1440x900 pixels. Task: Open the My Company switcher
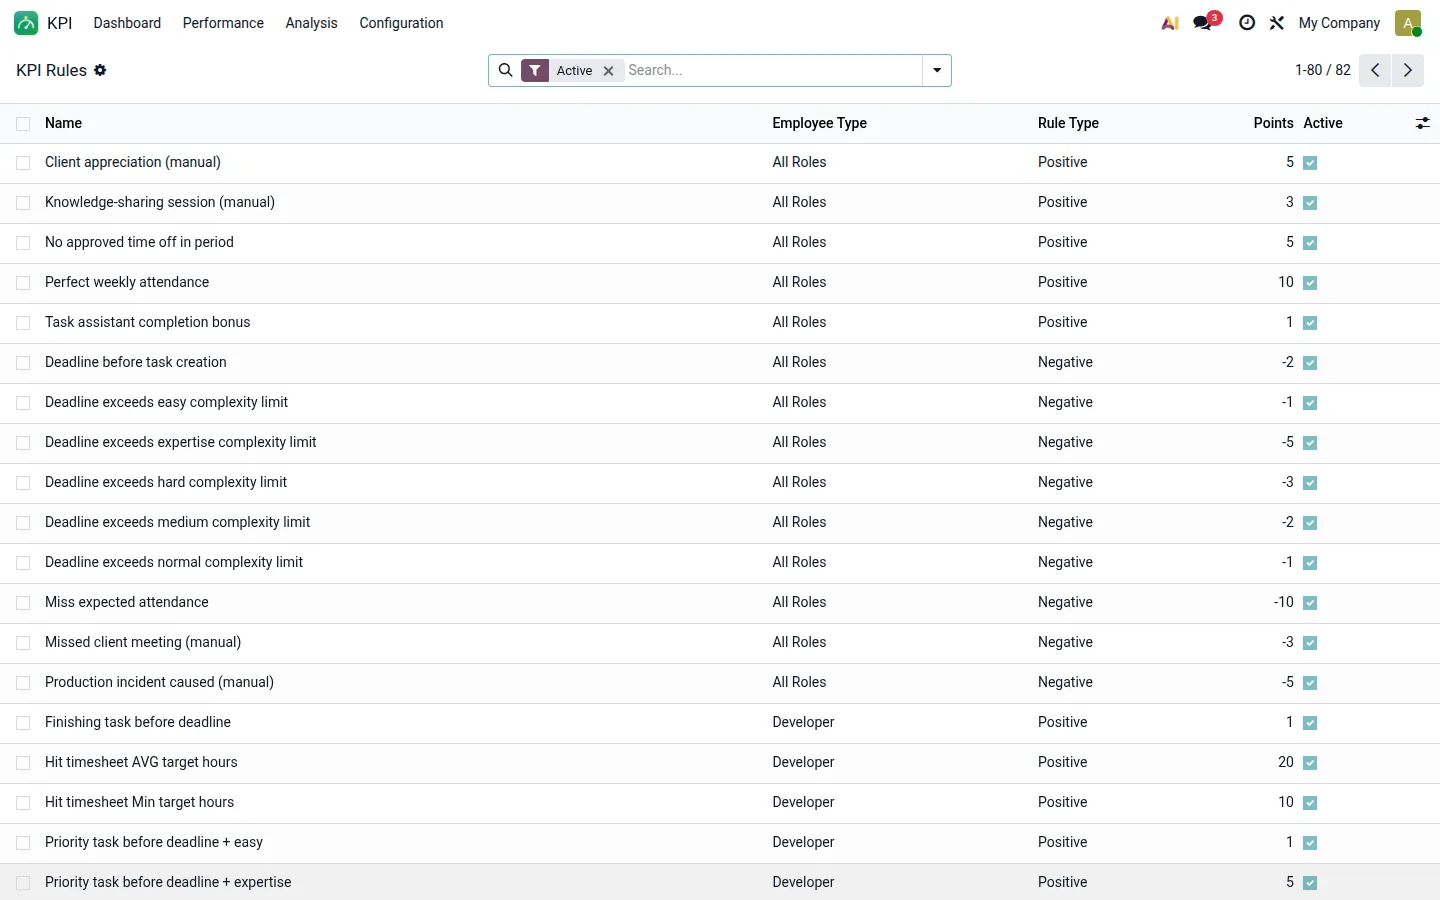pyautogui.click(x=1339, y=23)
